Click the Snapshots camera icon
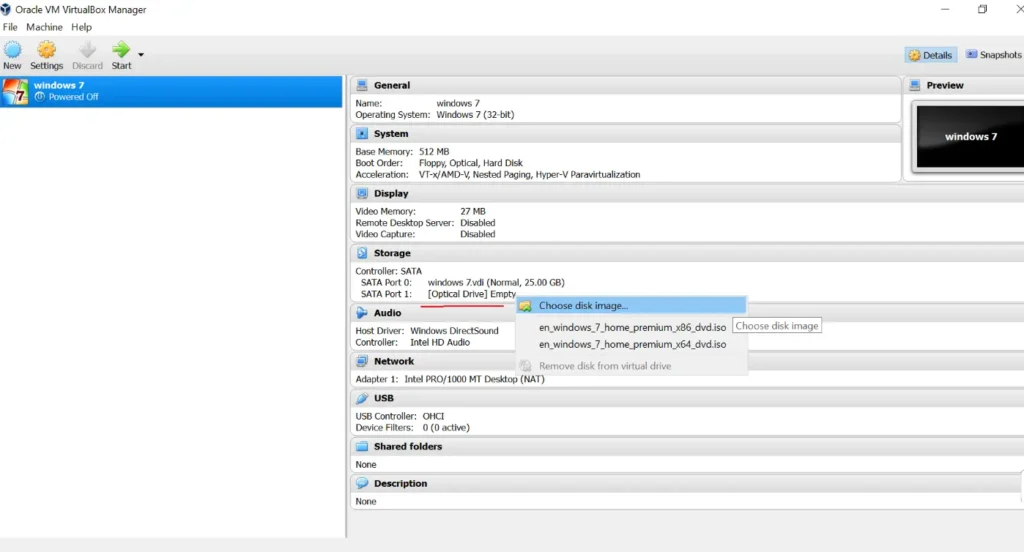This screenshot has height=552, width=1024. (x=972, y=54)
